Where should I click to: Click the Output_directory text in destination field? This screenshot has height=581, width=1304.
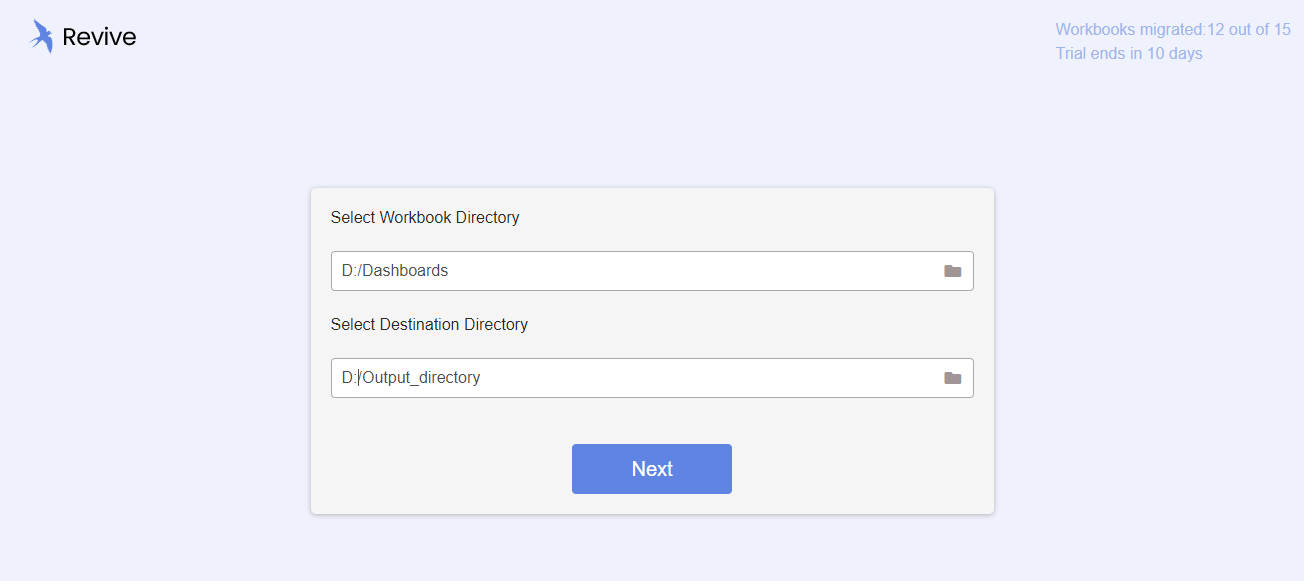point(421,378)
